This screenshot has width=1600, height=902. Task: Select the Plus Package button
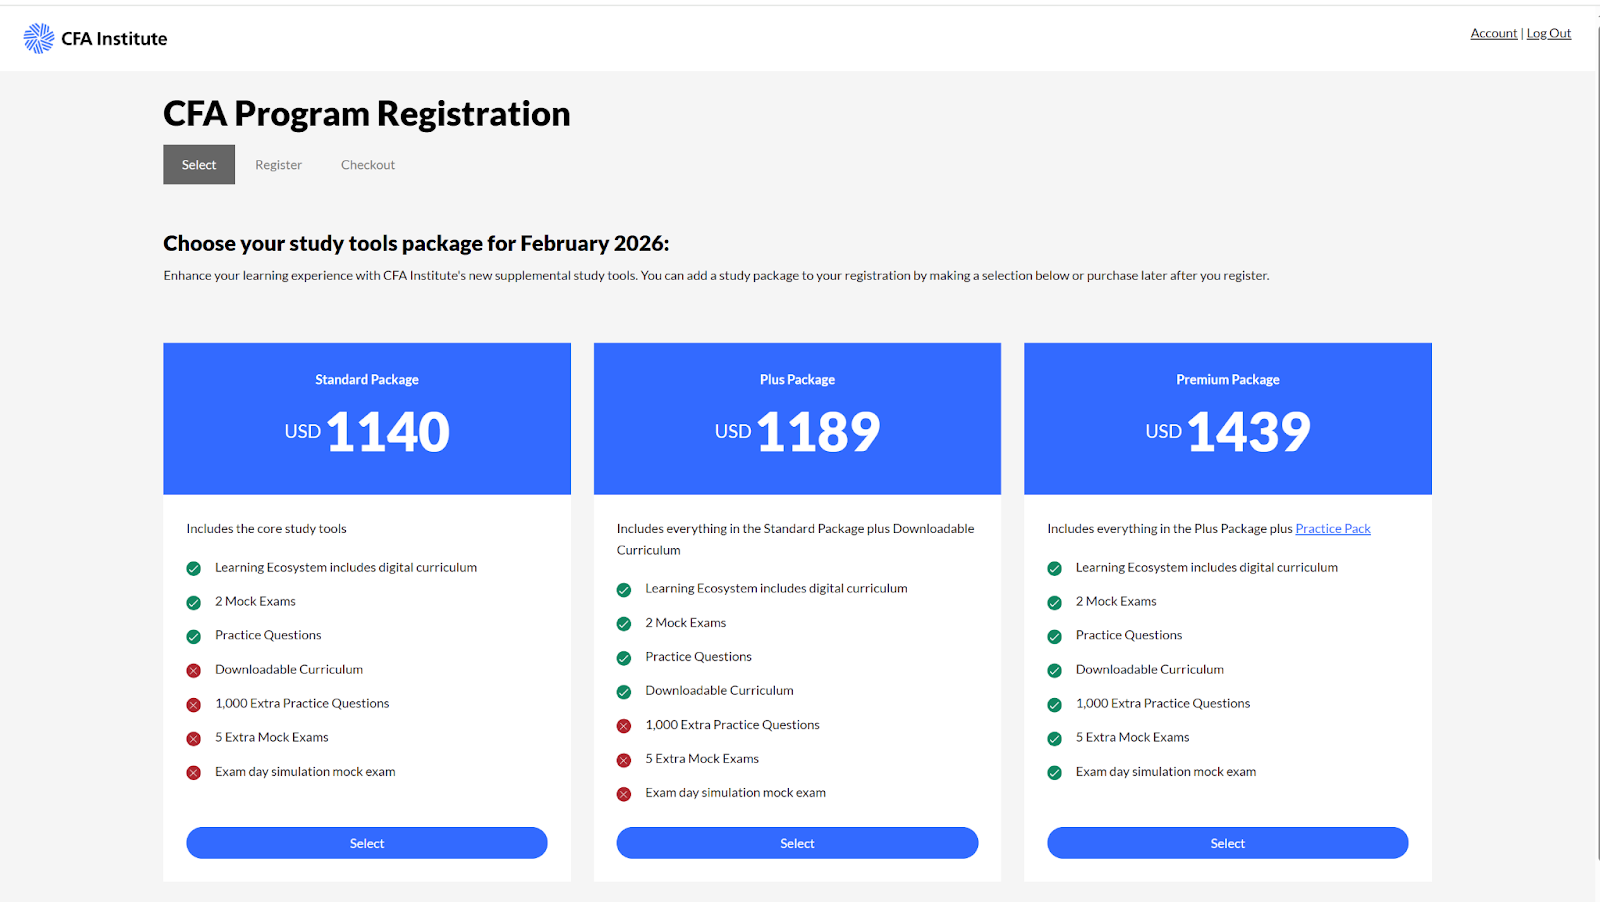tap(797, 843)
